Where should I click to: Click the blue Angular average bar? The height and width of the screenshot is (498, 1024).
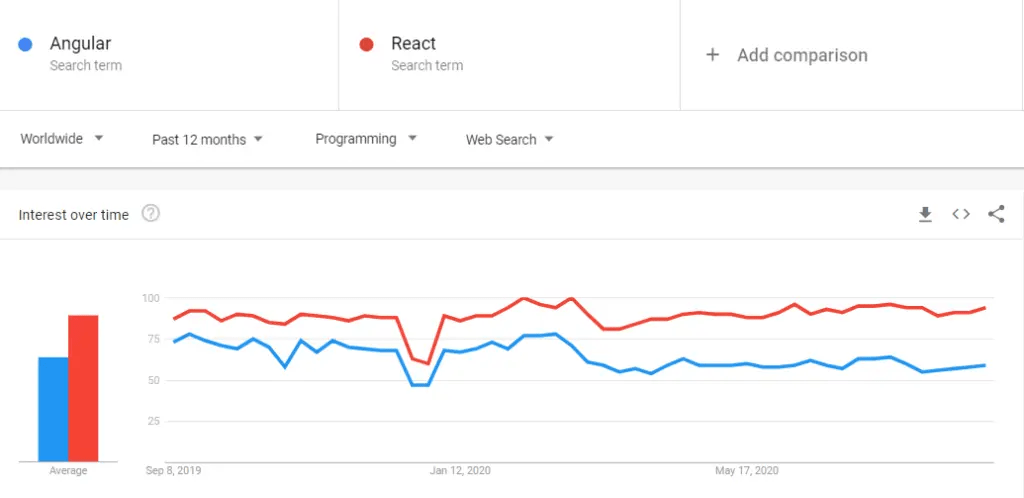53,409
